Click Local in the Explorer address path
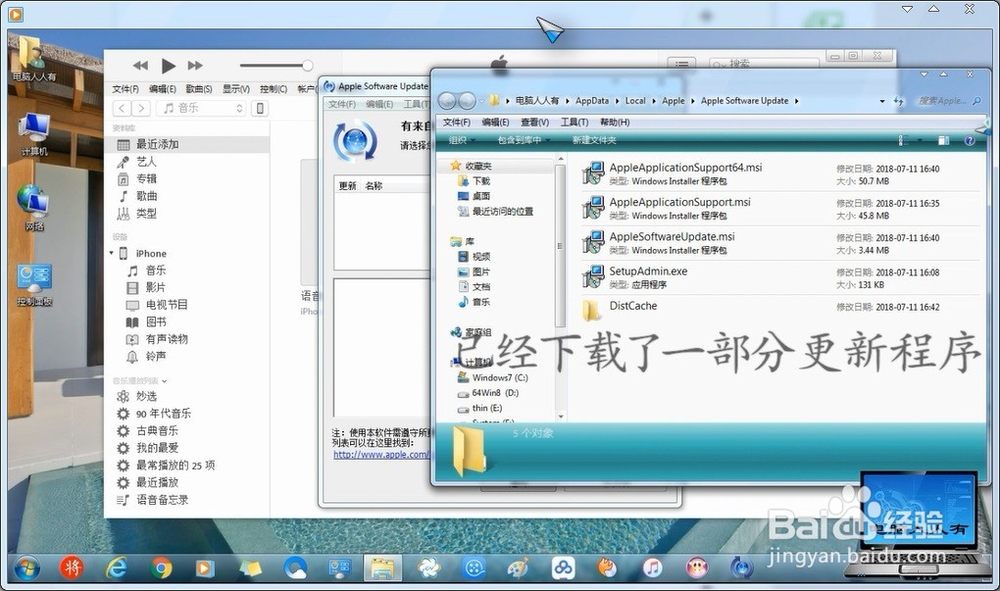Screen dimensions: 1000x591 (x=635, y=101)
